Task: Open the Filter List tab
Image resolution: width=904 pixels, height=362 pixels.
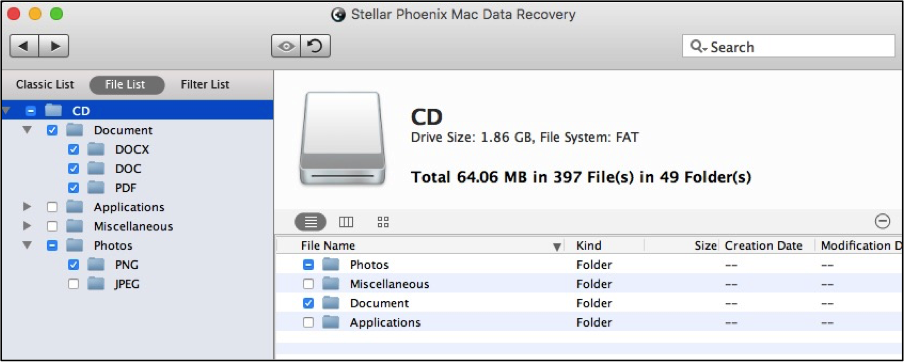Action: (205, 85)
